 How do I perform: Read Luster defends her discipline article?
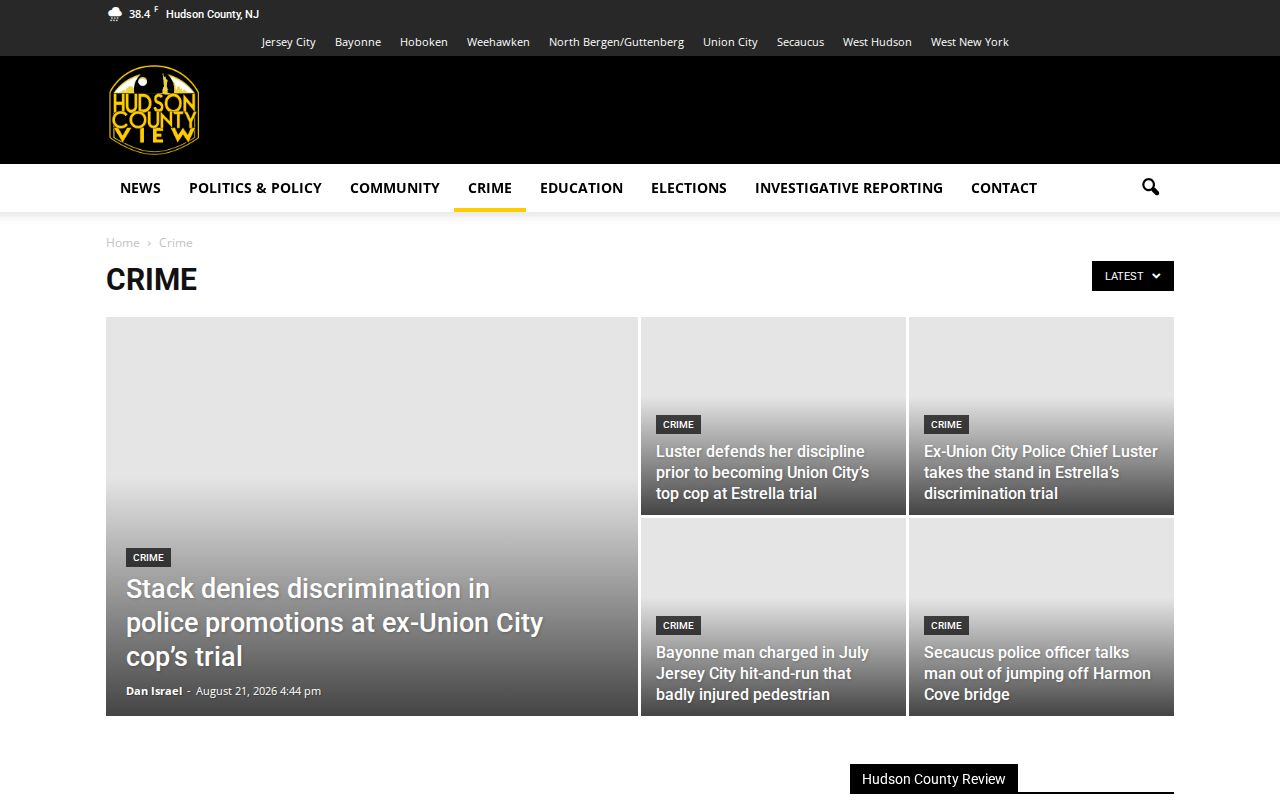click(x=762, y=472)
